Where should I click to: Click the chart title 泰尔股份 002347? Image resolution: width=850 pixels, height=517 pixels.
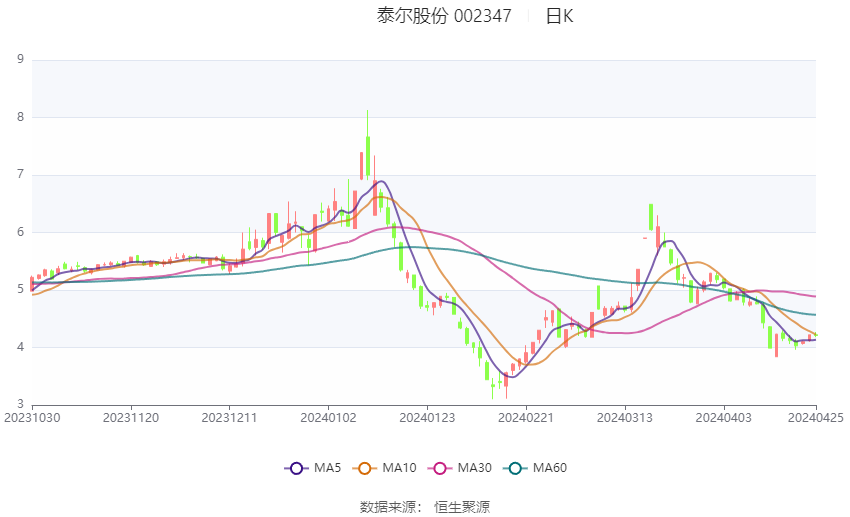(x=444, y=16)
